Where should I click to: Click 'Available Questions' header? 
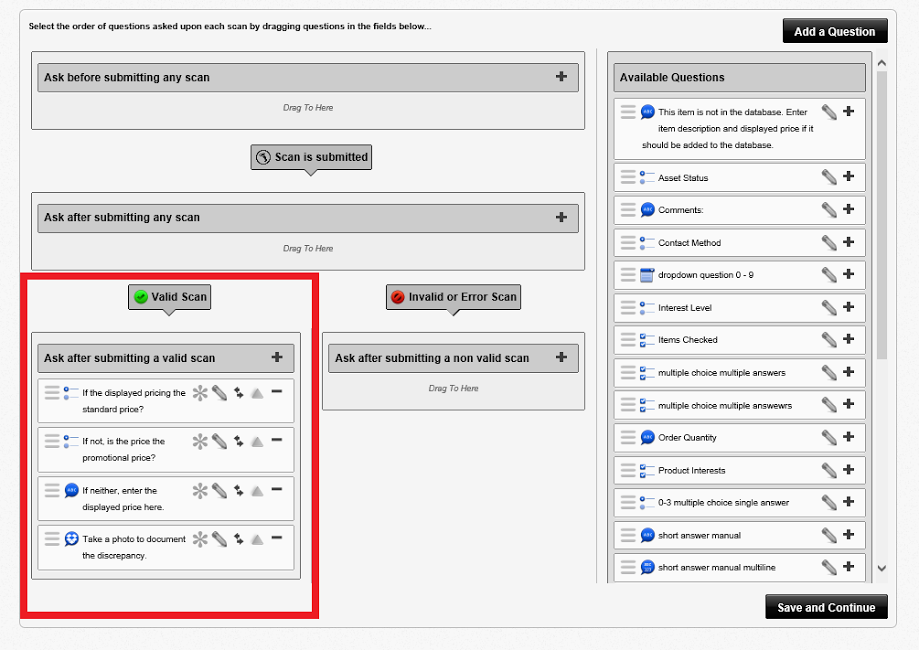739,77
